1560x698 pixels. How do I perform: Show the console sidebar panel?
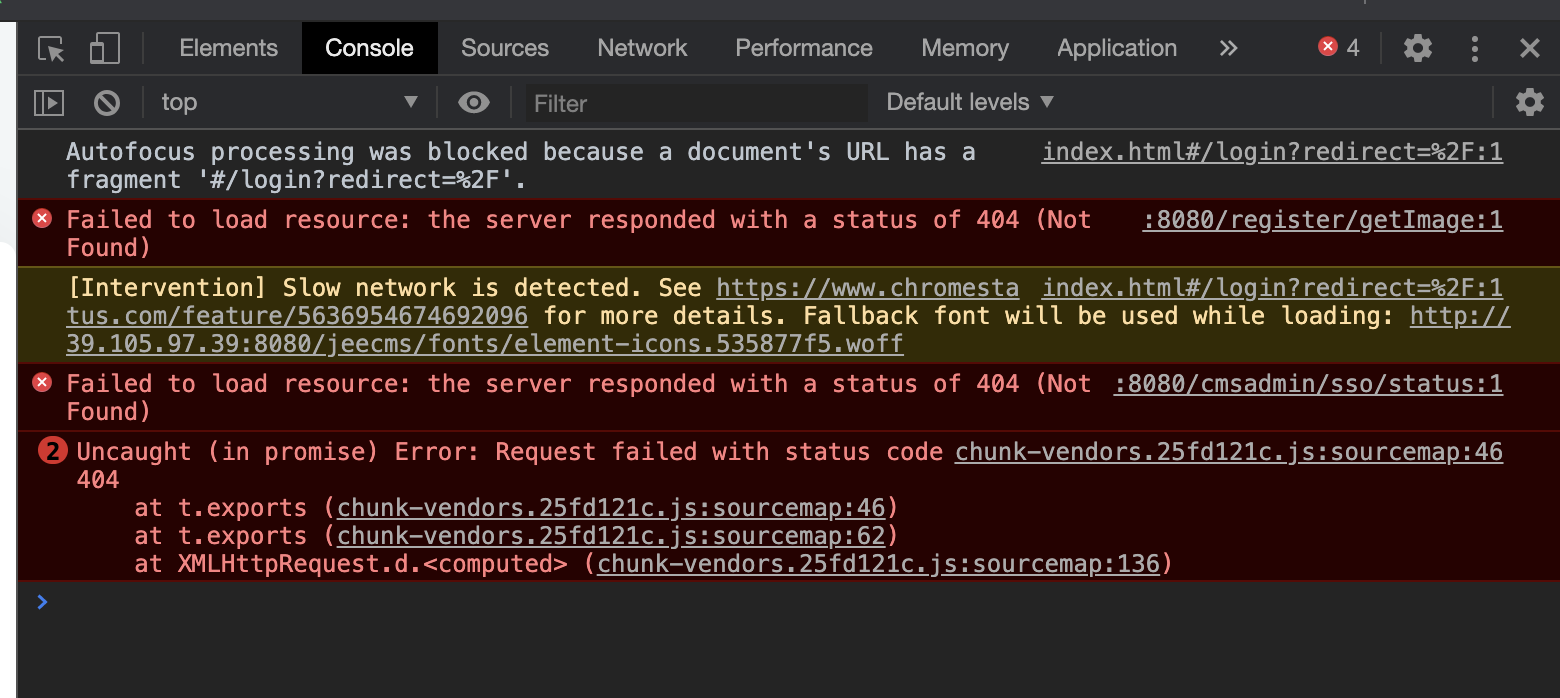point(49,102)
